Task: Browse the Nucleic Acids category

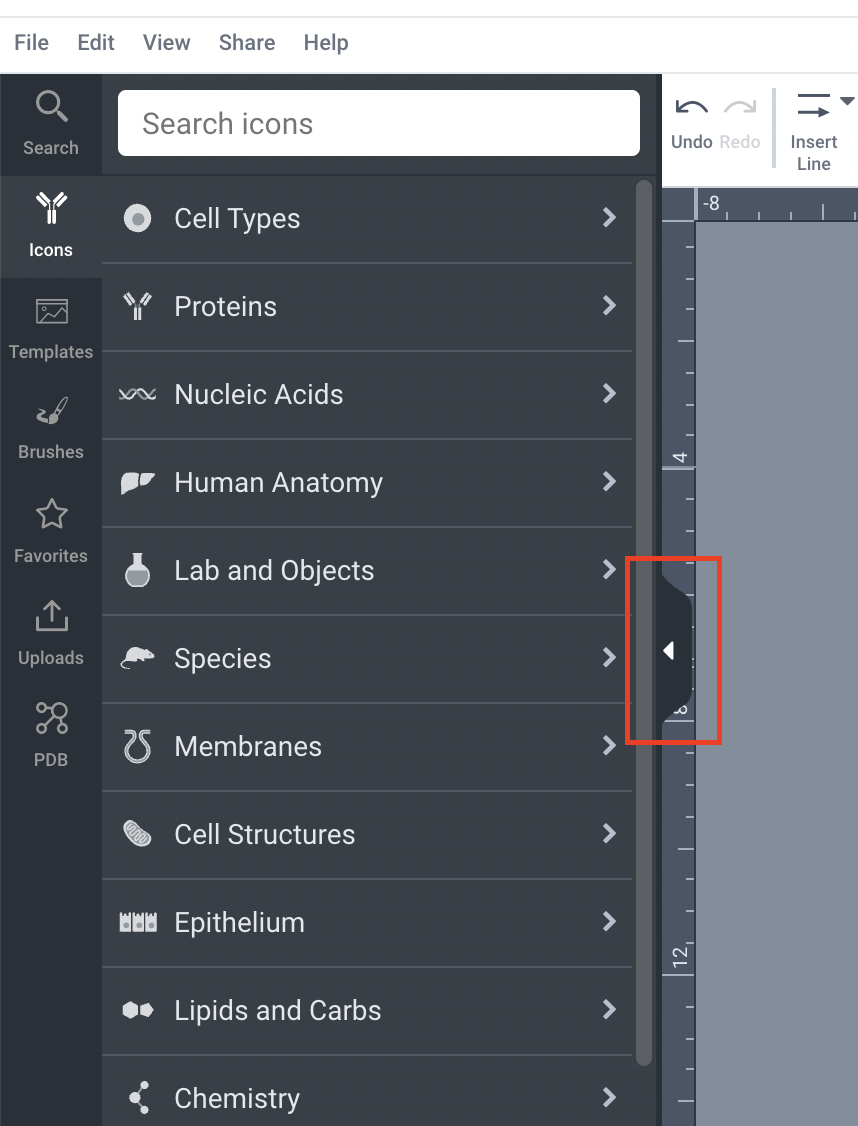Action: (367, 394)
